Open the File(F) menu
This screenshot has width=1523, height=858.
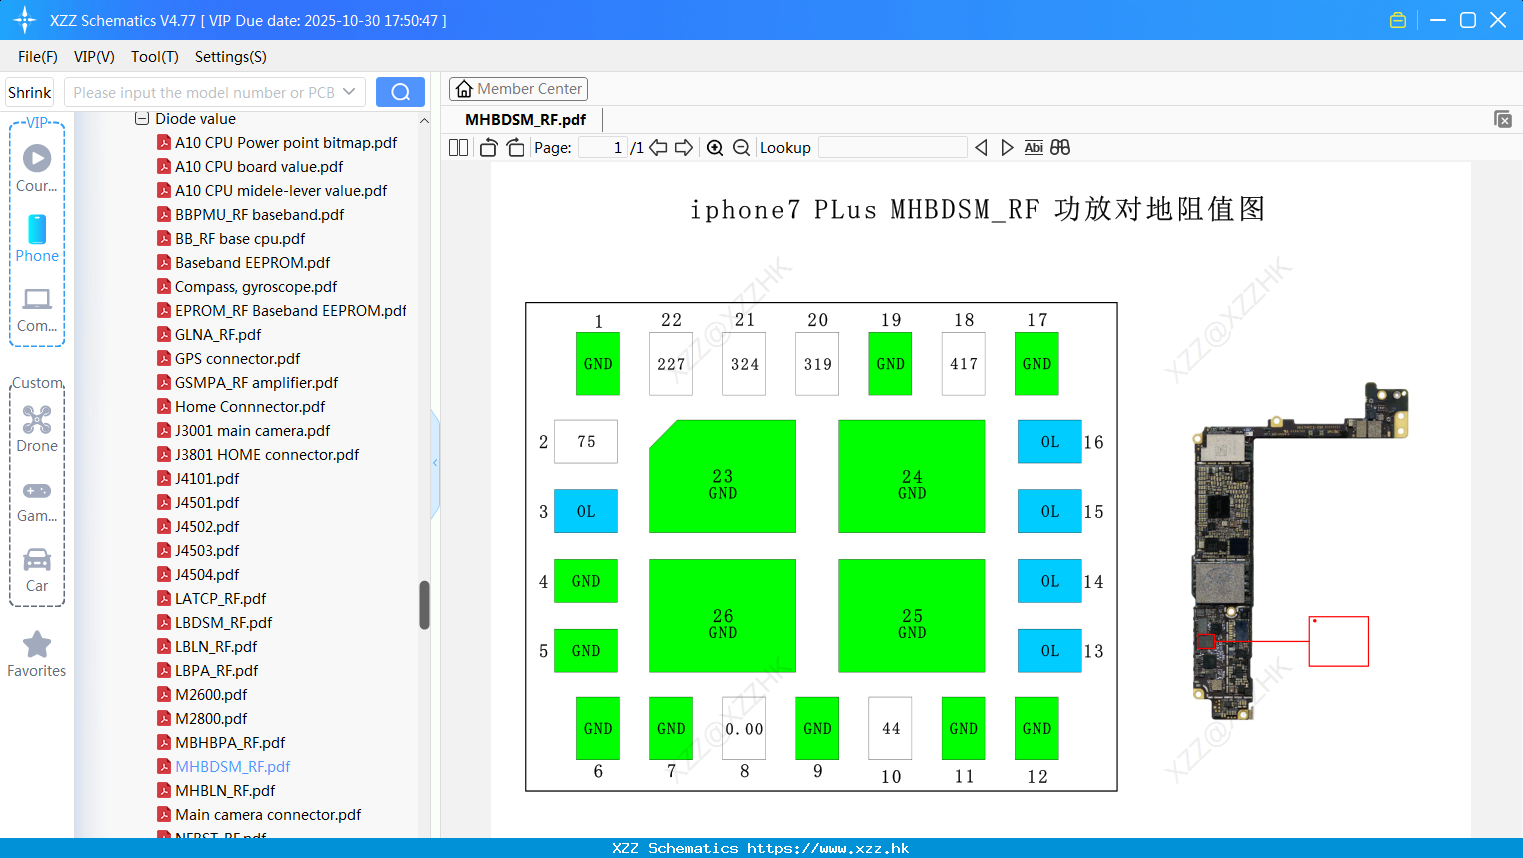38,57
